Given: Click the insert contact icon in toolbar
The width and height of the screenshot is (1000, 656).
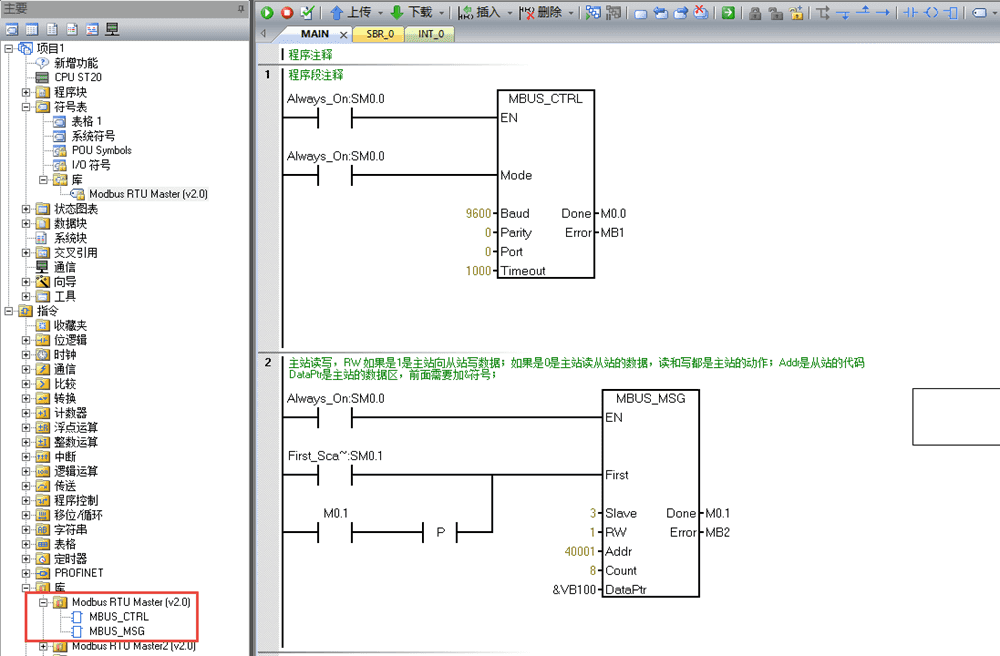Looking at the screenshot, I should [x=910, y=13].
